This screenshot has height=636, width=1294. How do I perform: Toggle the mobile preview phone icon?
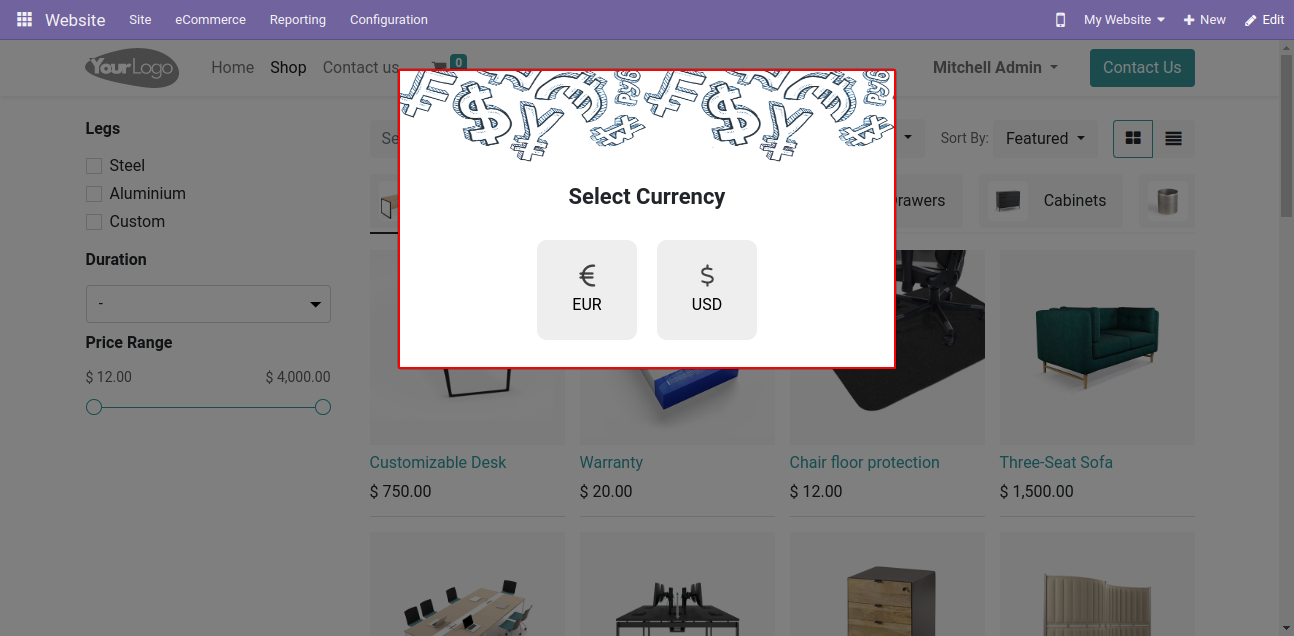1061,20
